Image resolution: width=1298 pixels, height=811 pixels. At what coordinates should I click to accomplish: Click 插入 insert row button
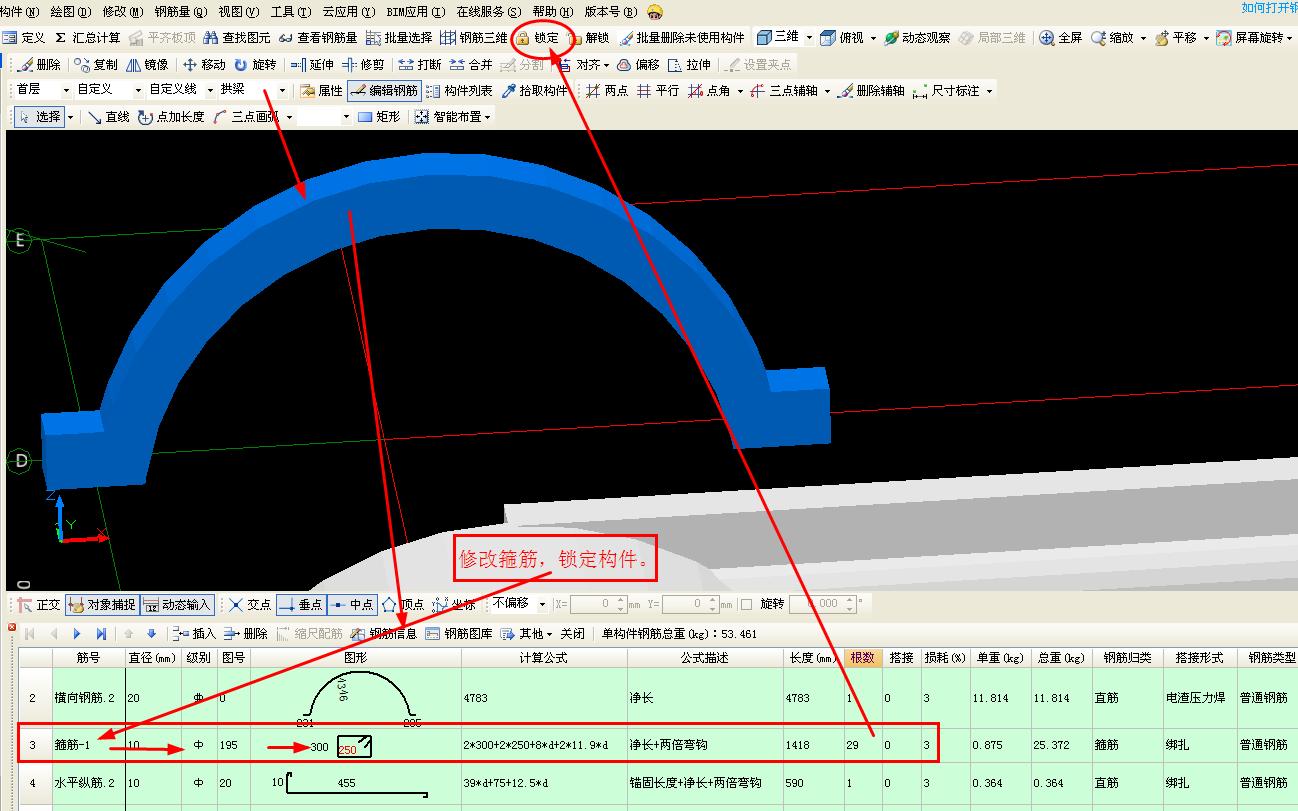coord(195,634)
